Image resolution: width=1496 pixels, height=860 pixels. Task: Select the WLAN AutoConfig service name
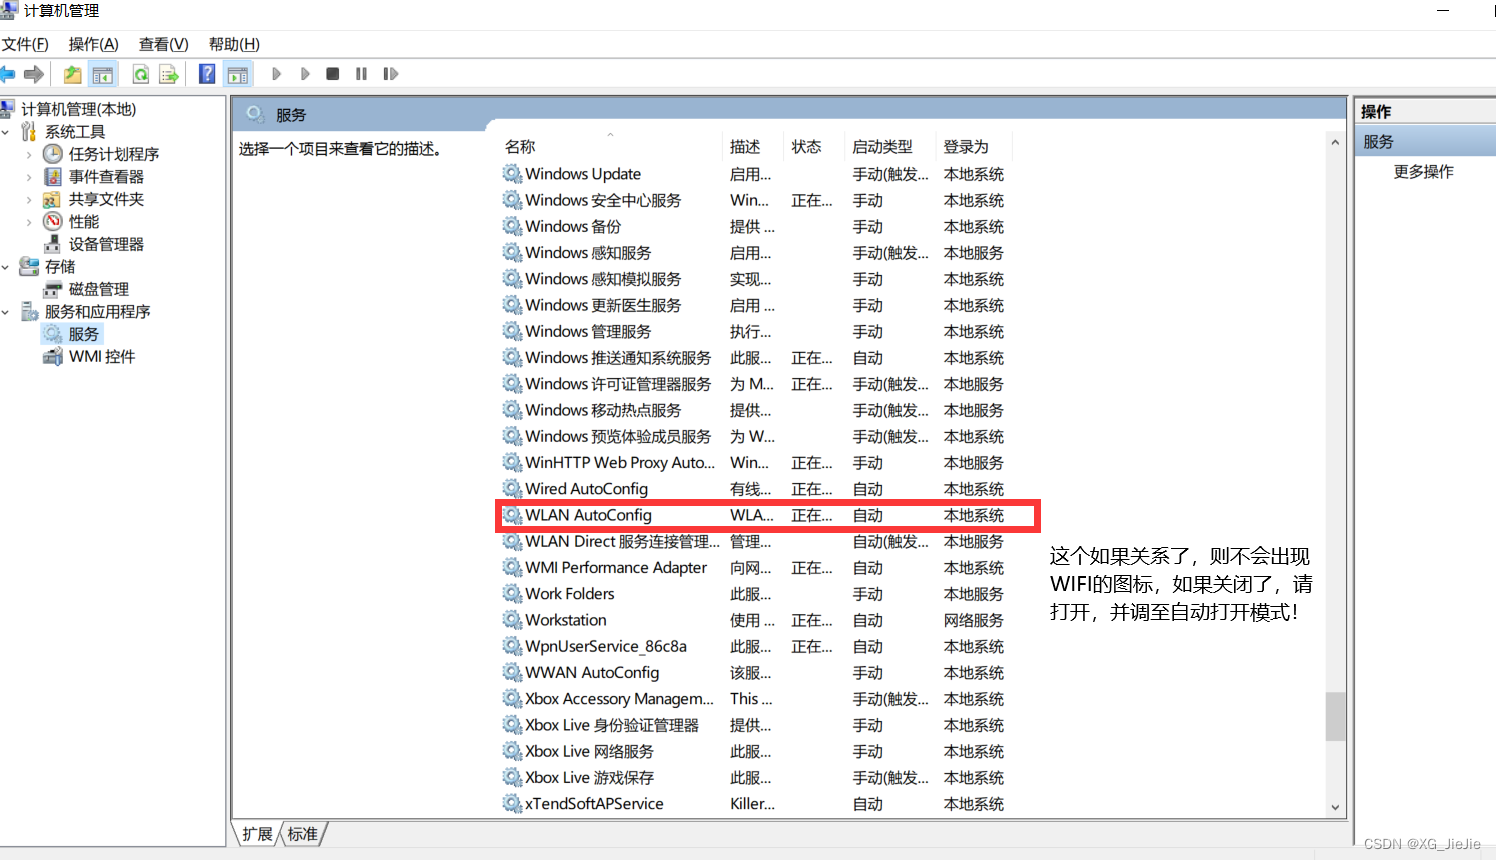coord(588,515)
